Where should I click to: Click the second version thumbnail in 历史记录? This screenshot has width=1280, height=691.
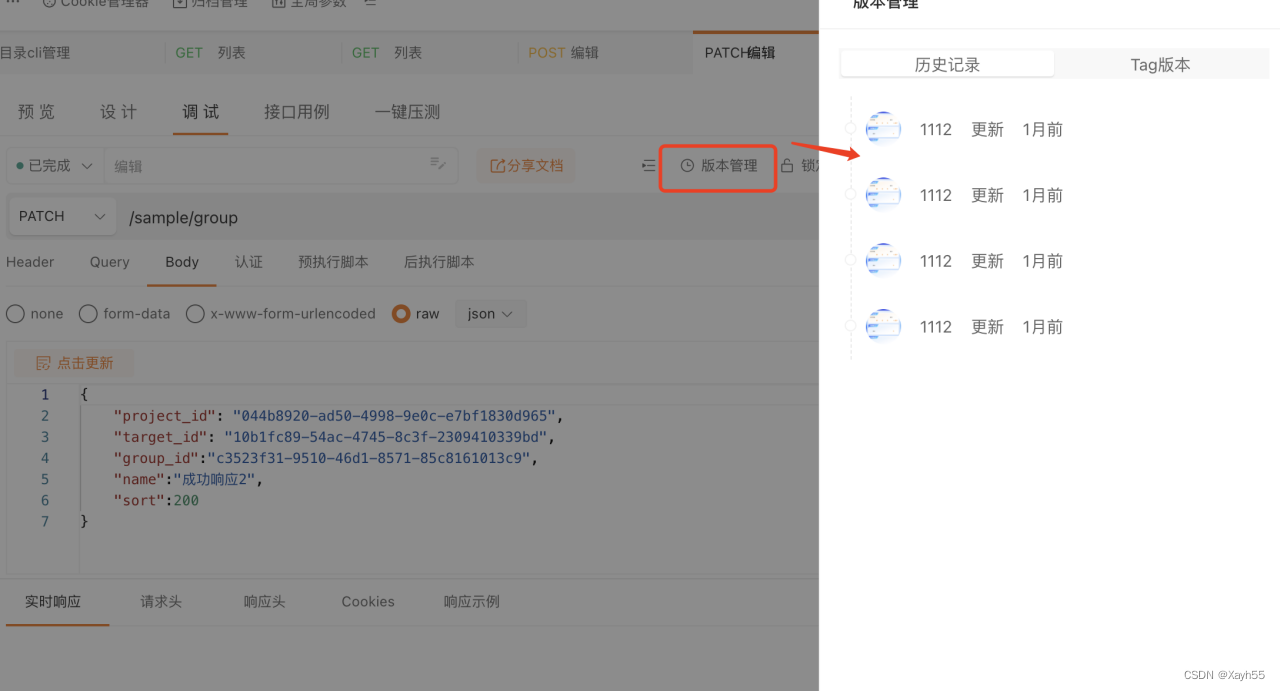883,195
